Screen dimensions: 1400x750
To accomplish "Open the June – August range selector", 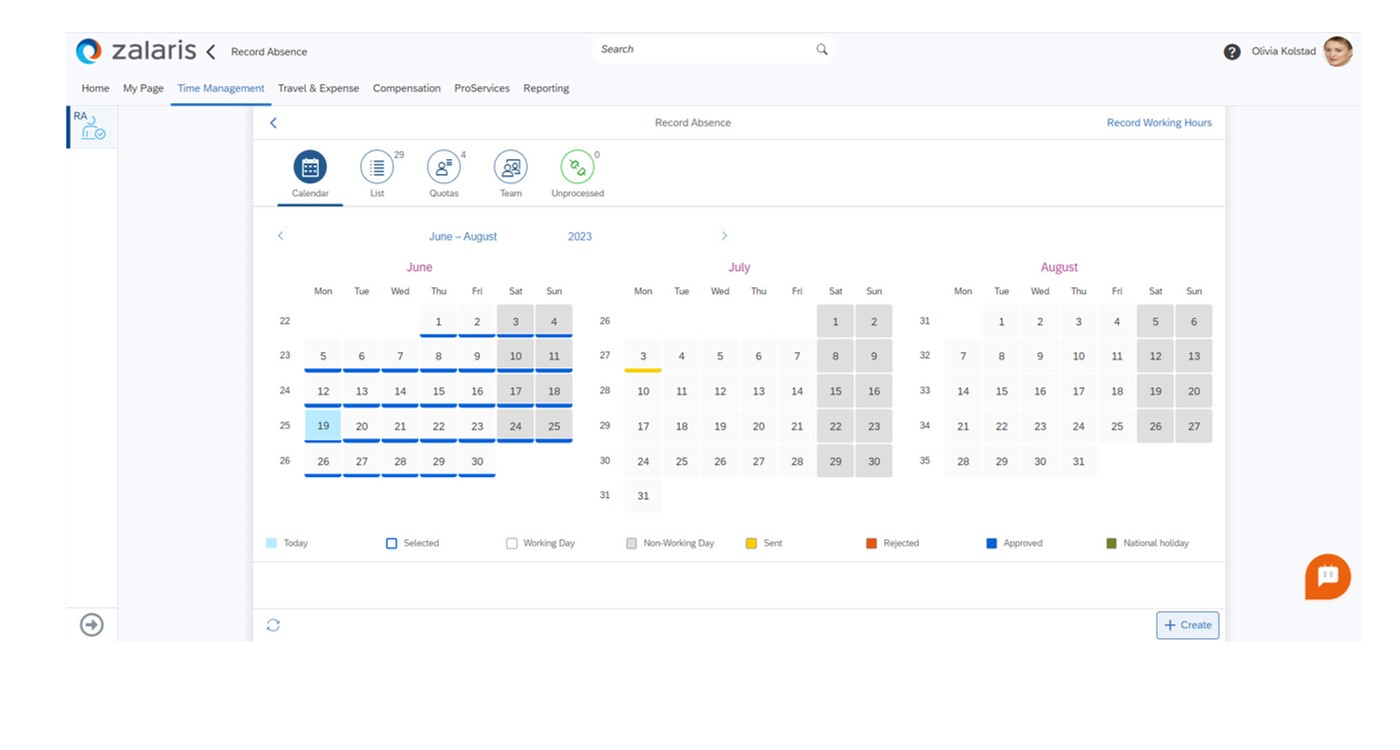I will [462, 237].
